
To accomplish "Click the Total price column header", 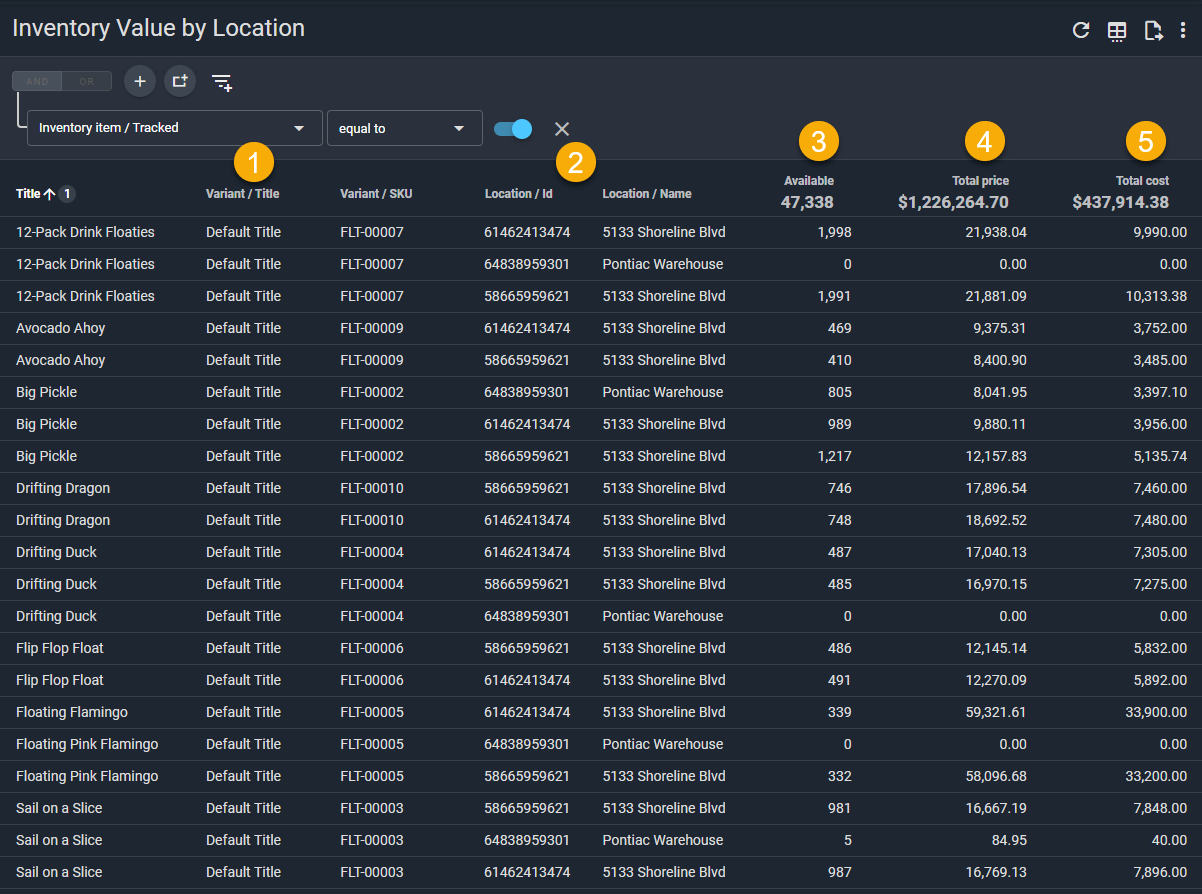I will (x=980, y=181).
